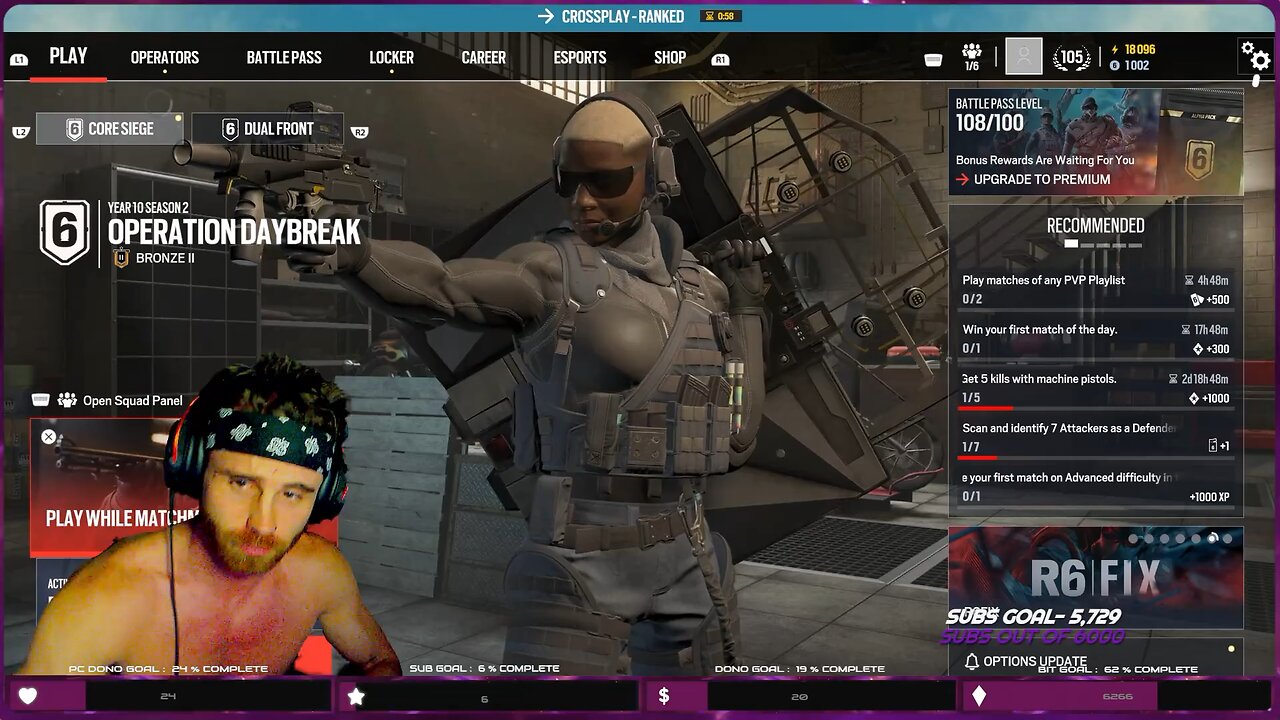The height and width of the screenshot is (720, 1280).
Task: Switch to the LOCKER tab
Action: tap(391, 57)
